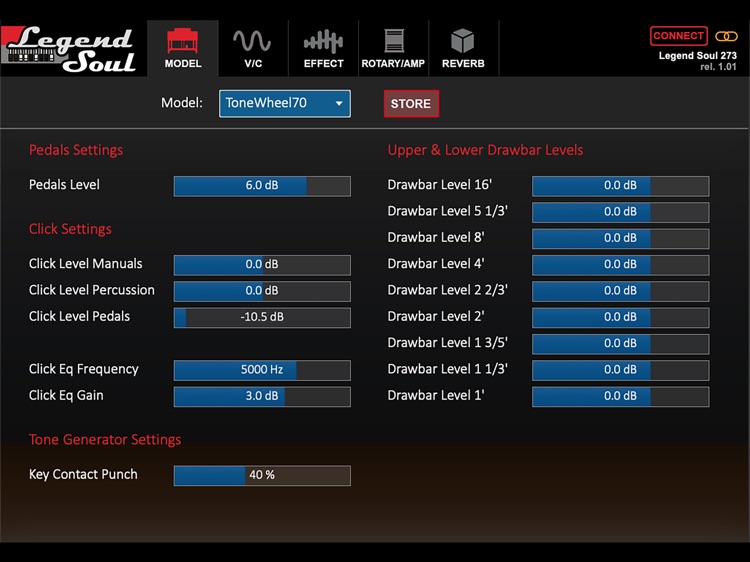Adjust the Drawbar Level 1' slider
This screenshot has width=750, height=562.
click(x=620, y=396)
